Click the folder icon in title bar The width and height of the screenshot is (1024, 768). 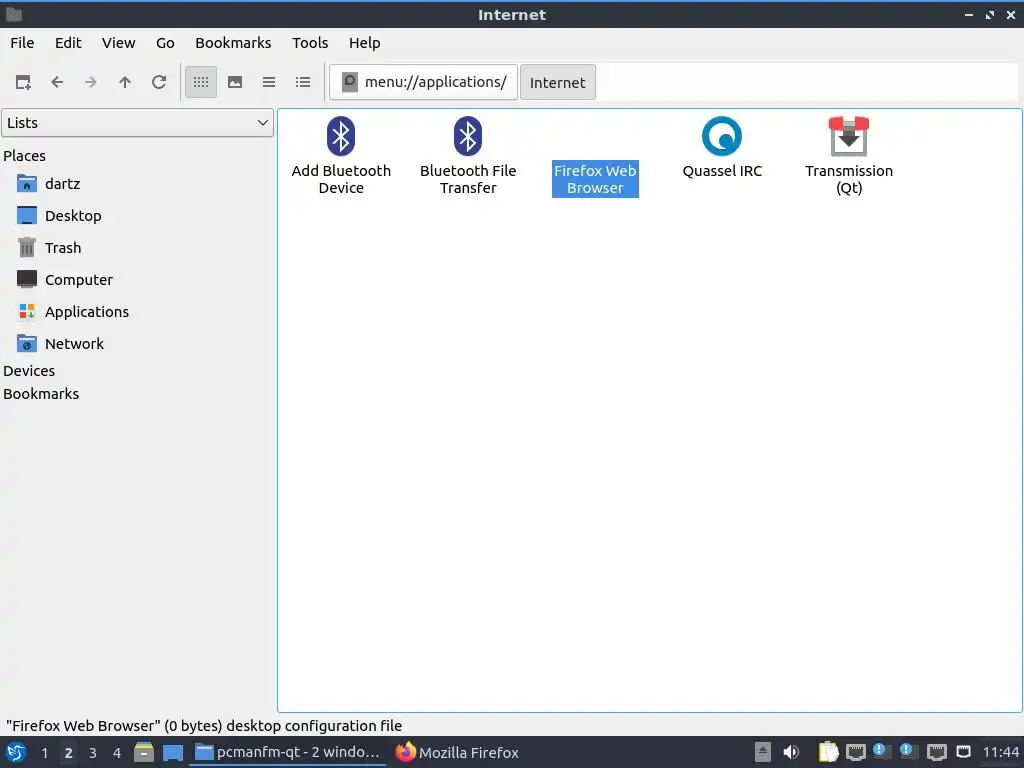[x=14, y=14]
